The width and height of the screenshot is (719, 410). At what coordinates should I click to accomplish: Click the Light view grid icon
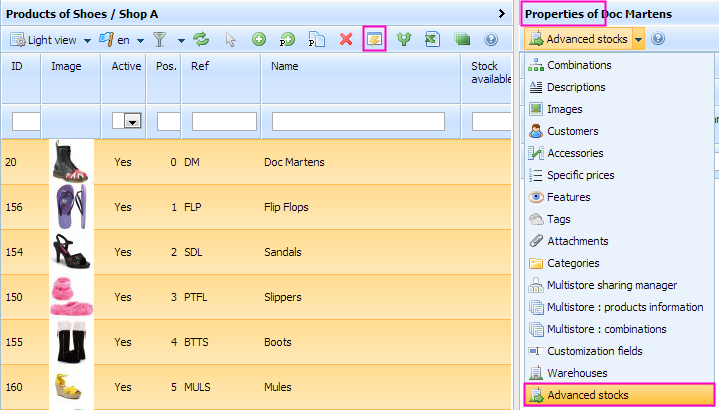pyautogui.click(x=18, y=40)
